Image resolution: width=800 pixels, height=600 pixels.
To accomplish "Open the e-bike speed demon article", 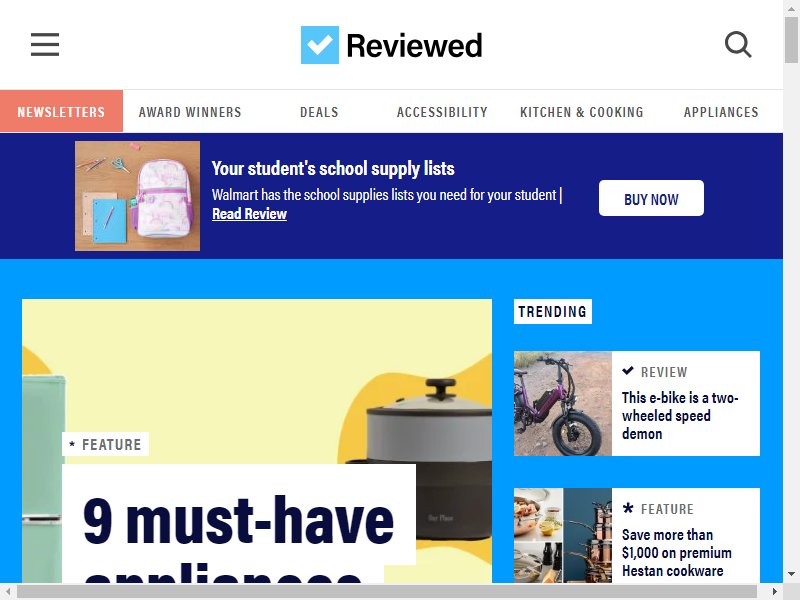I will coord(680,415).
